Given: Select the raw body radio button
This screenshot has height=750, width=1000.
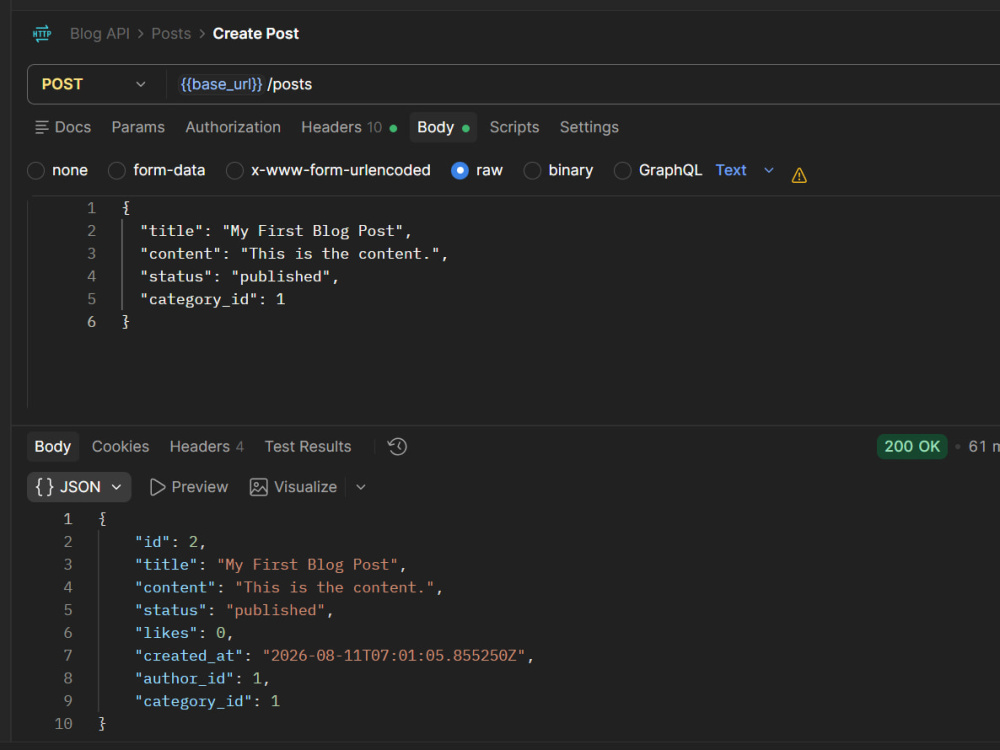Looking at the screenshot, I should (460, 170).
